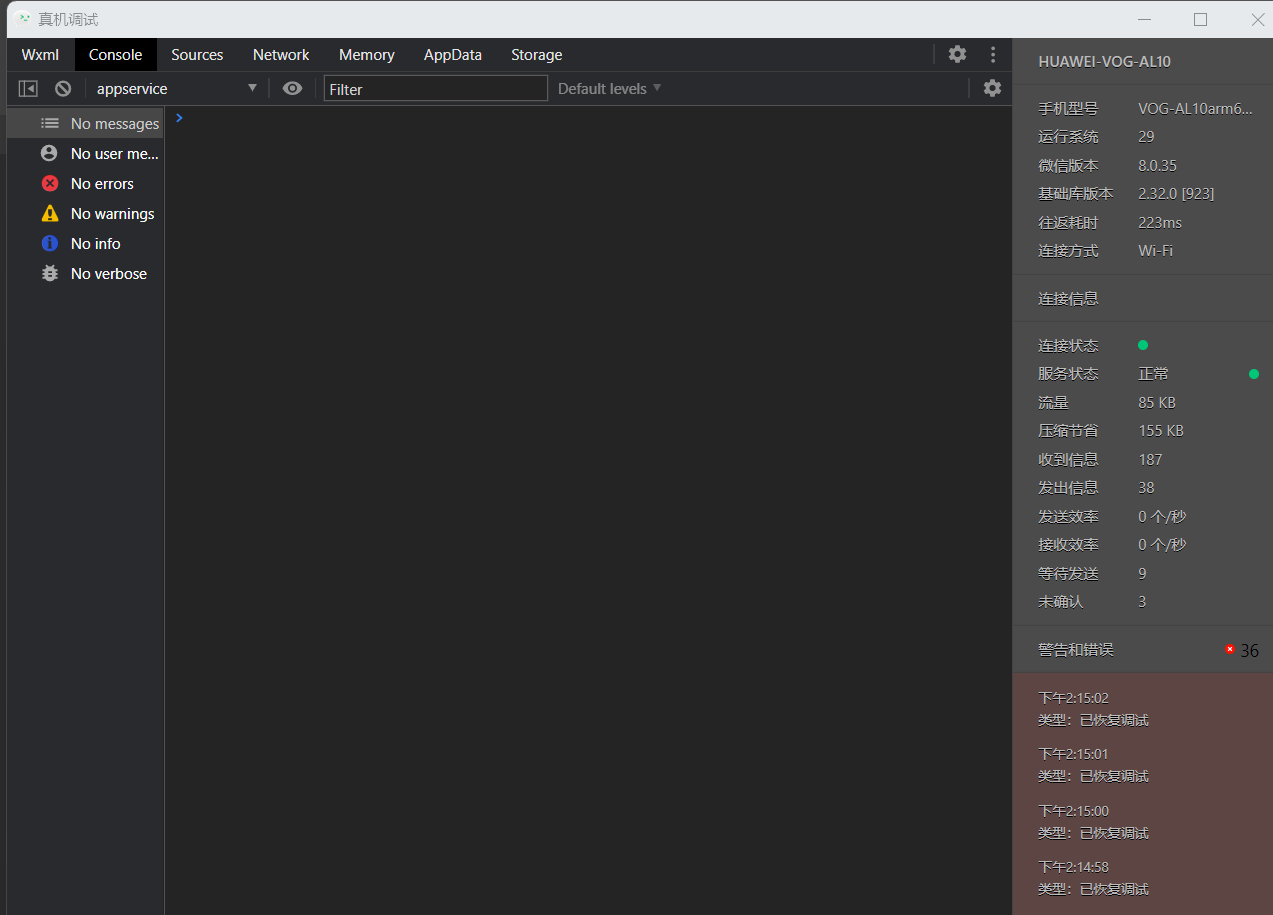Open the Default levels dropdown

(x=609, y=89)
